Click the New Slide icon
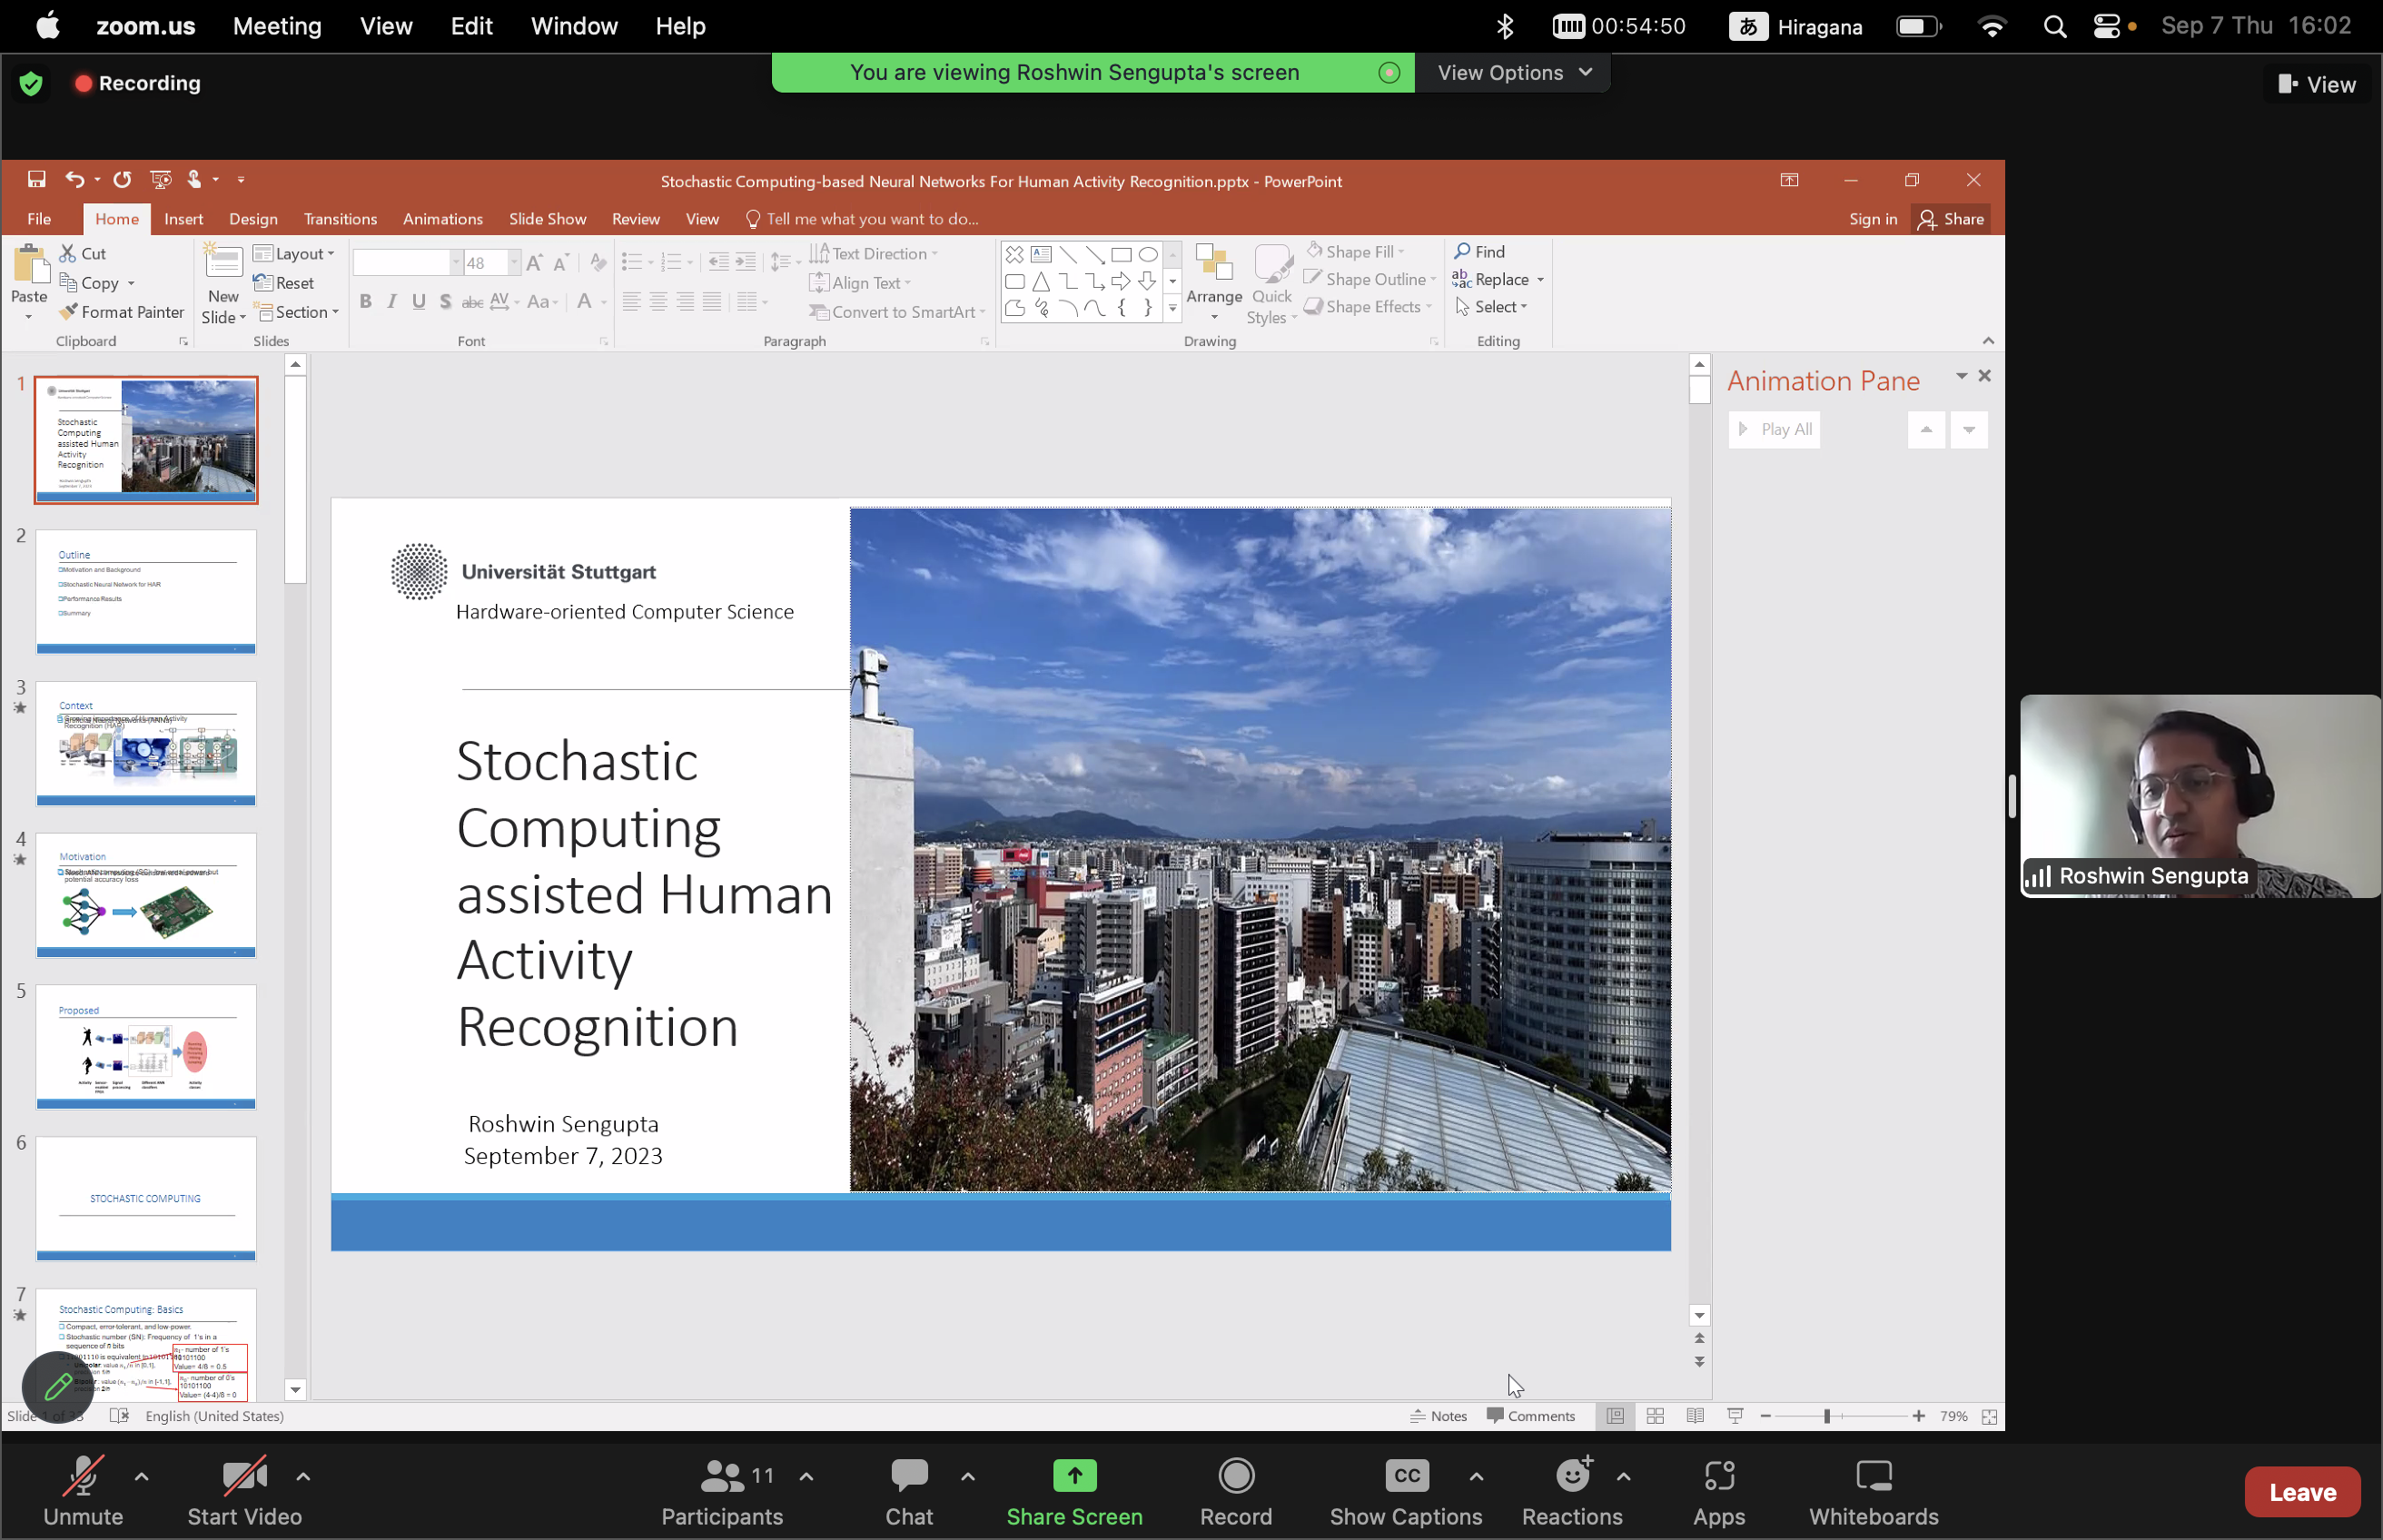 pyautogui.click(x=223, y=262)
